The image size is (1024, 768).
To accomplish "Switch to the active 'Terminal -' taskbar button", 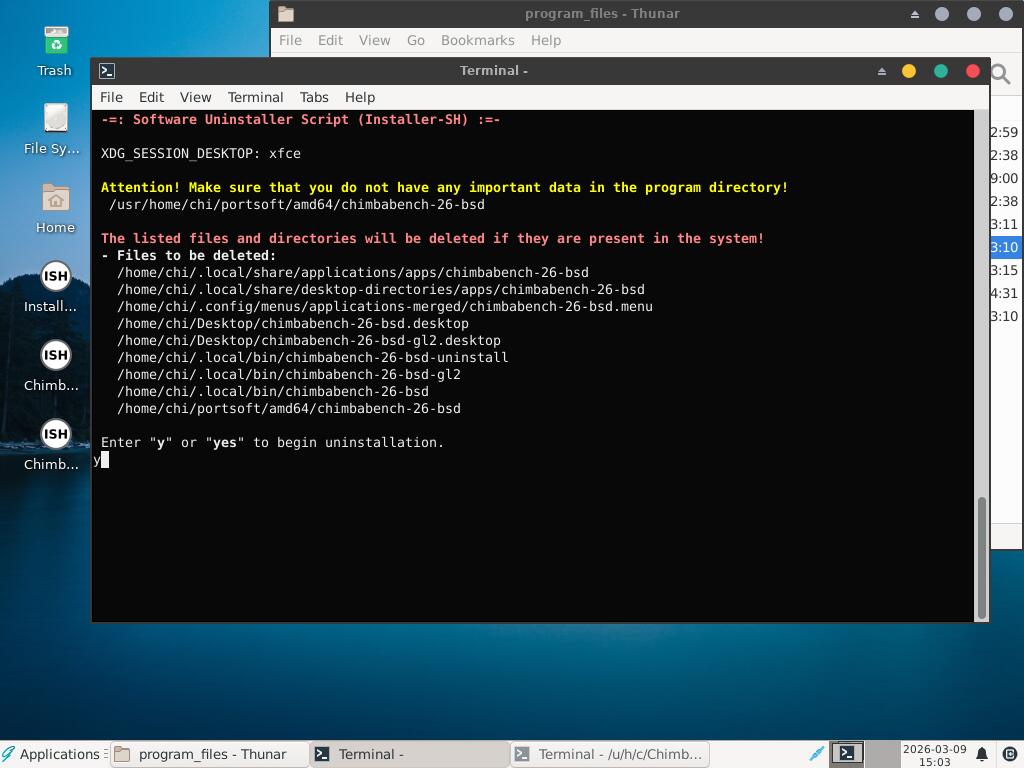I will tap(409, 754).
